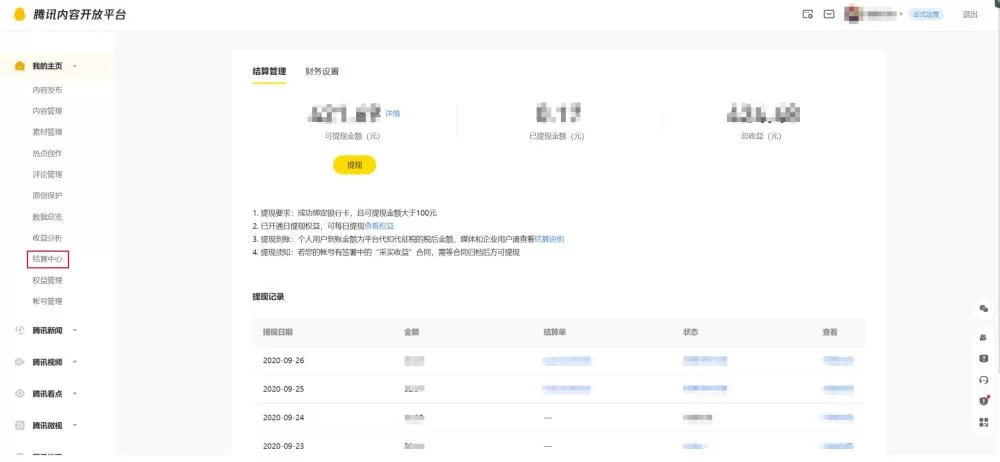Click the 退出 logout link
The height and width of the screenshot is (462, 1000).
tap(969, 14)
